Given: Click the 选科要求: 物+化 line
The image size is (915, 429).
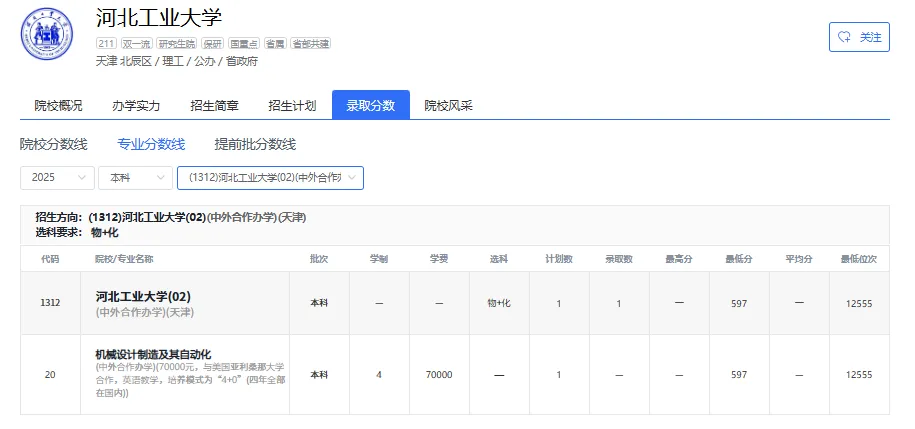Looking at the screenshot, I should point(77,232).
